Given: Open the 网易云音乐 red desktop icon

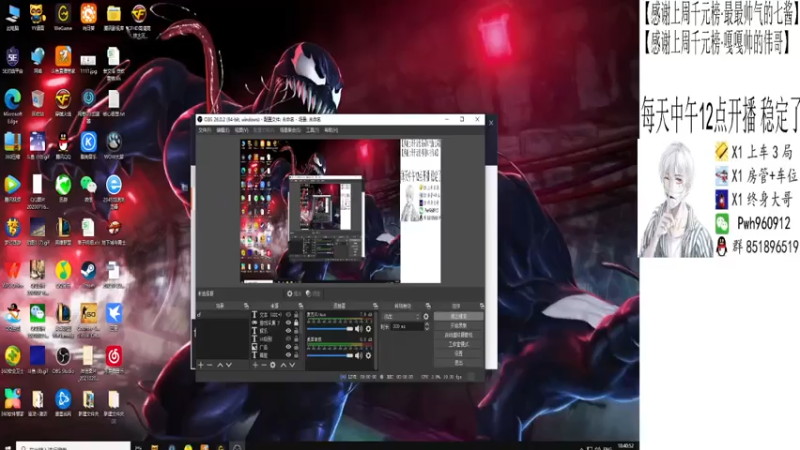Looking at the screenshot, I should click(x=114, y=360).
